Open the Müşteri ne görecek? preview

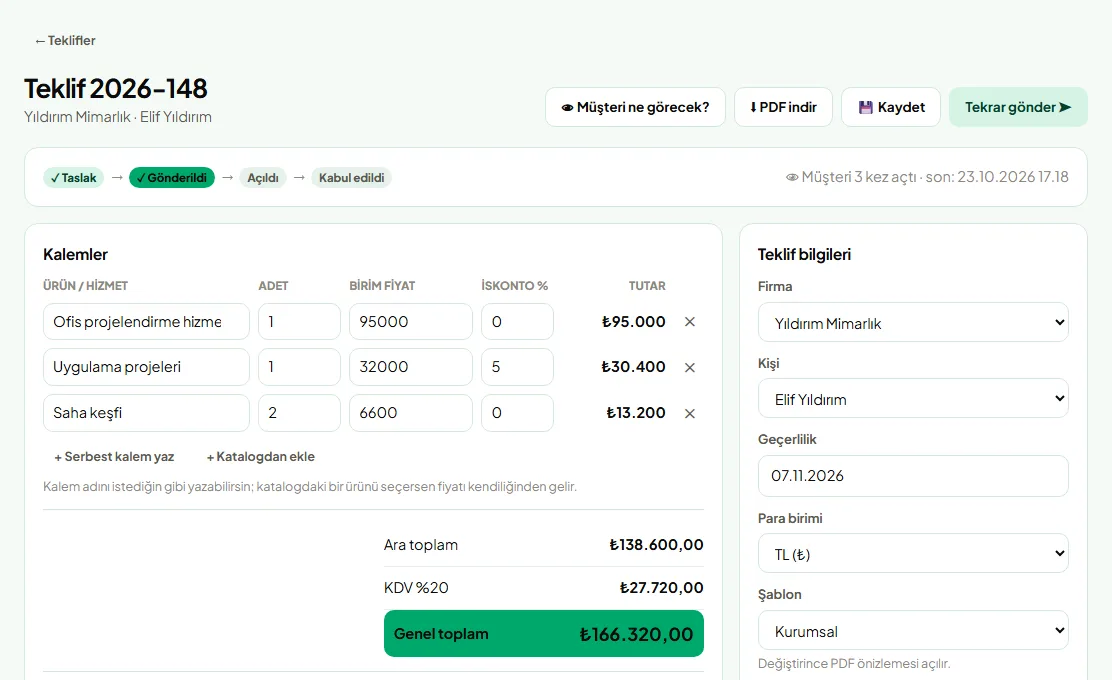(x=635, y=107)
